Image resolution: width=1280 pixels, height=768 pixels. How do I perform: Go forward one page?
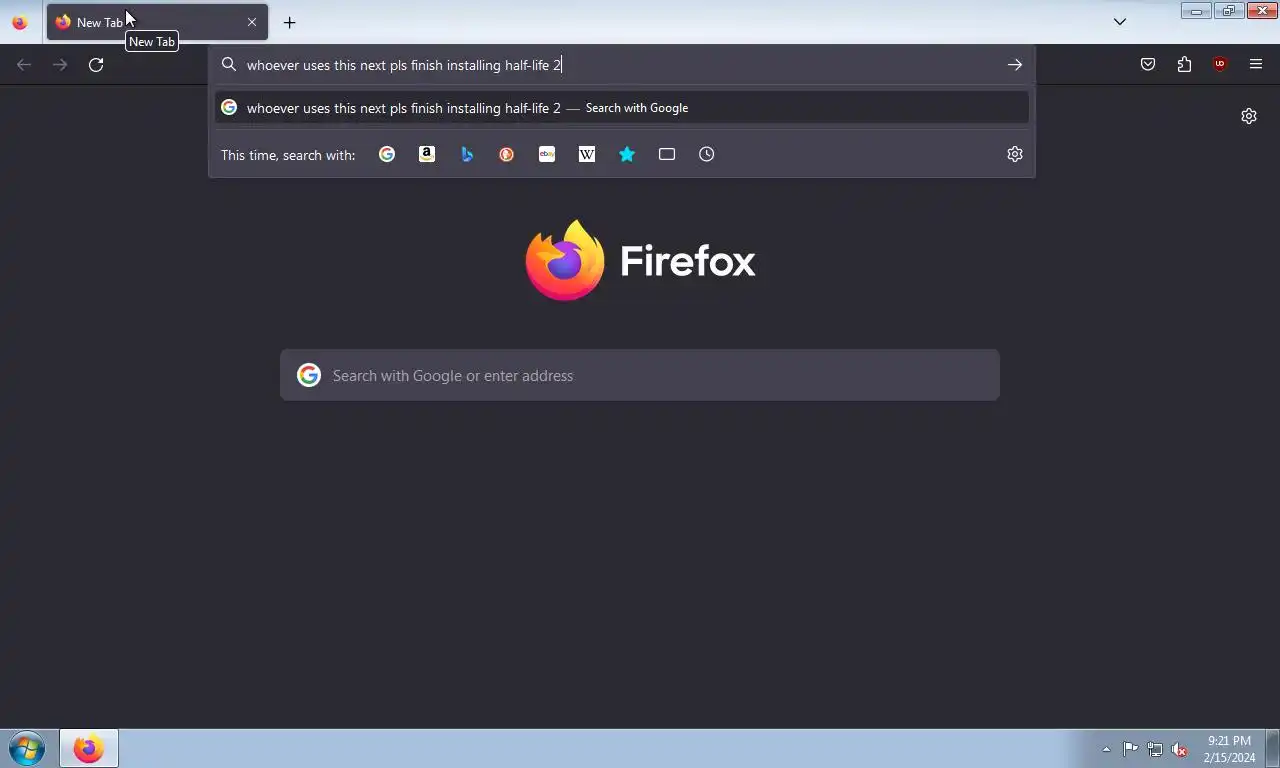[60, 65]
